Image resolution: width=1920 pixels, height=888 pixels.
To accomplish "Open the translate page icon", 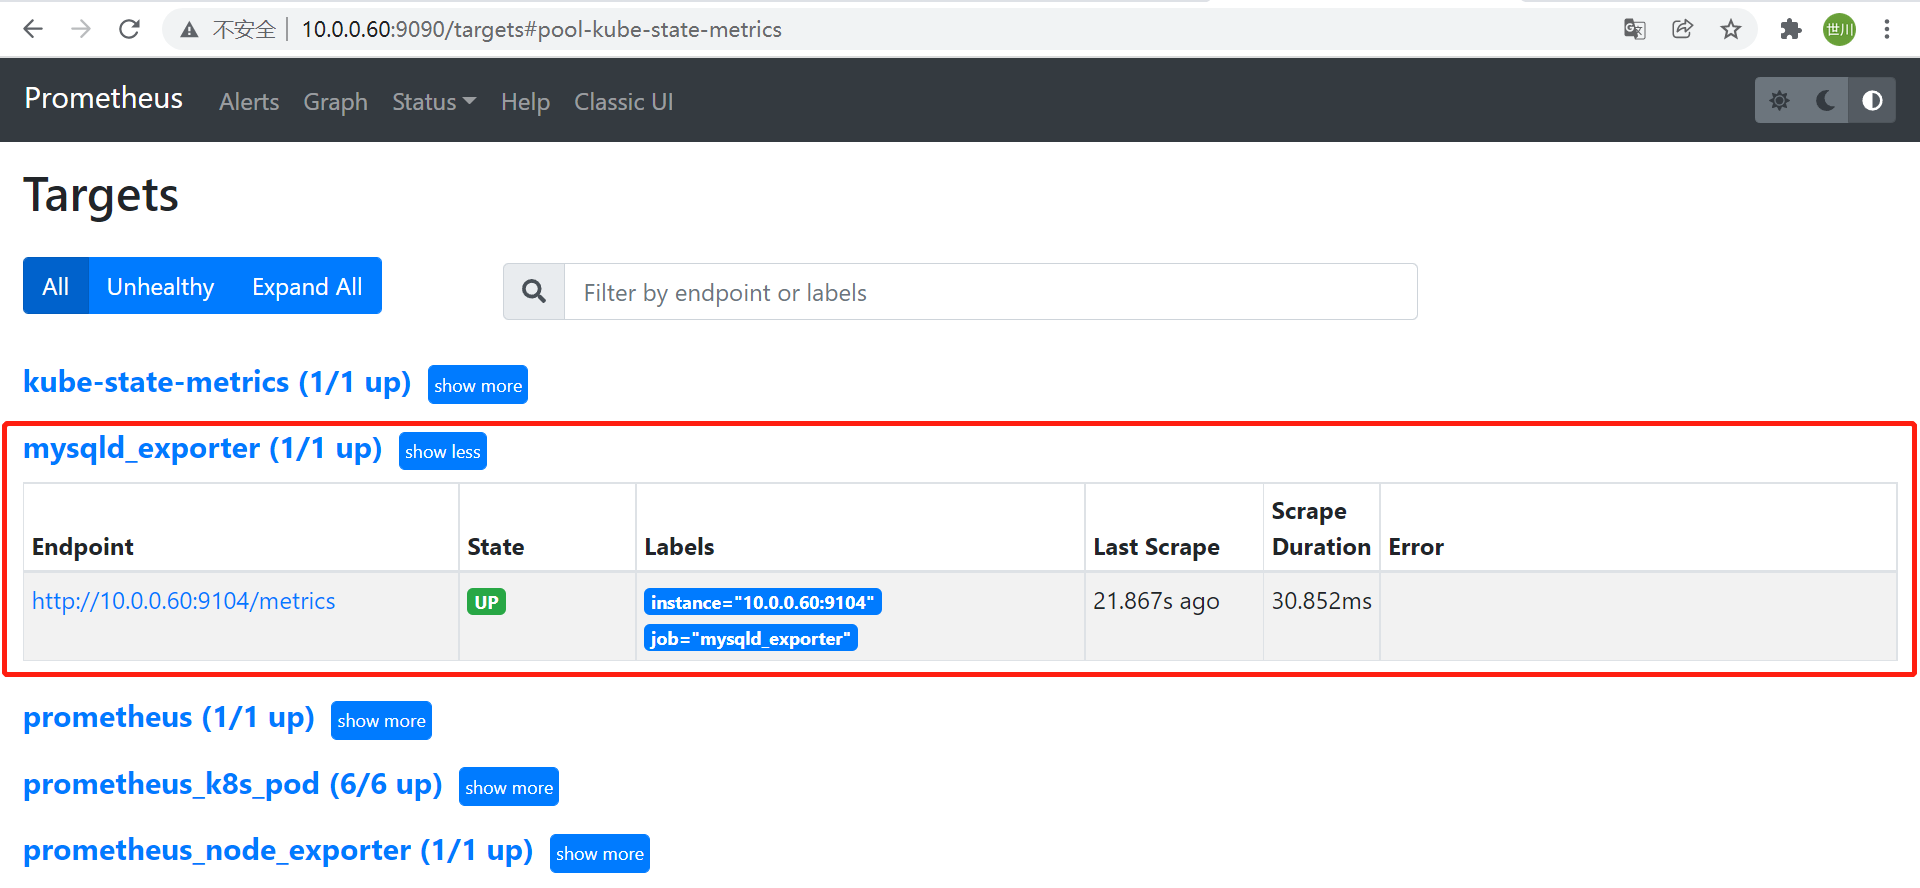I will (1635, 29).
